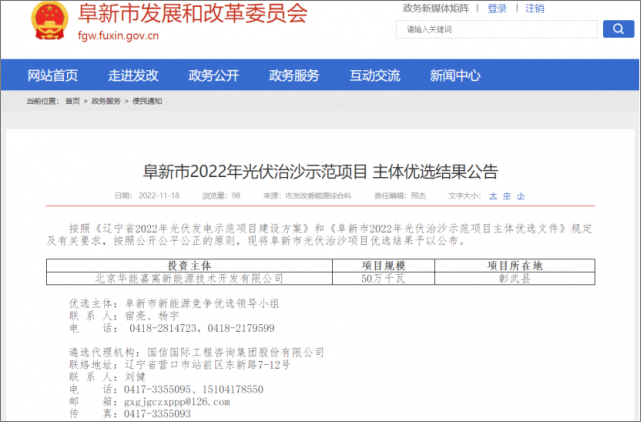641x422 pixels.
Task: Open the 走进发改 navigation menu
Action: click(133, 76)
